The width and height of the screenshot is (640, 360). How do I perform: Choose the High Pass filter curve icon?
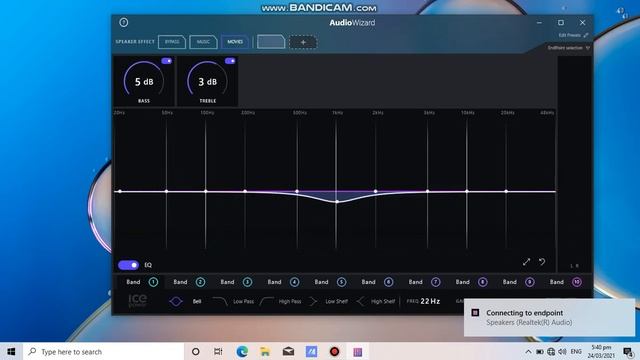pyautogui.click(x=267, y=302)
